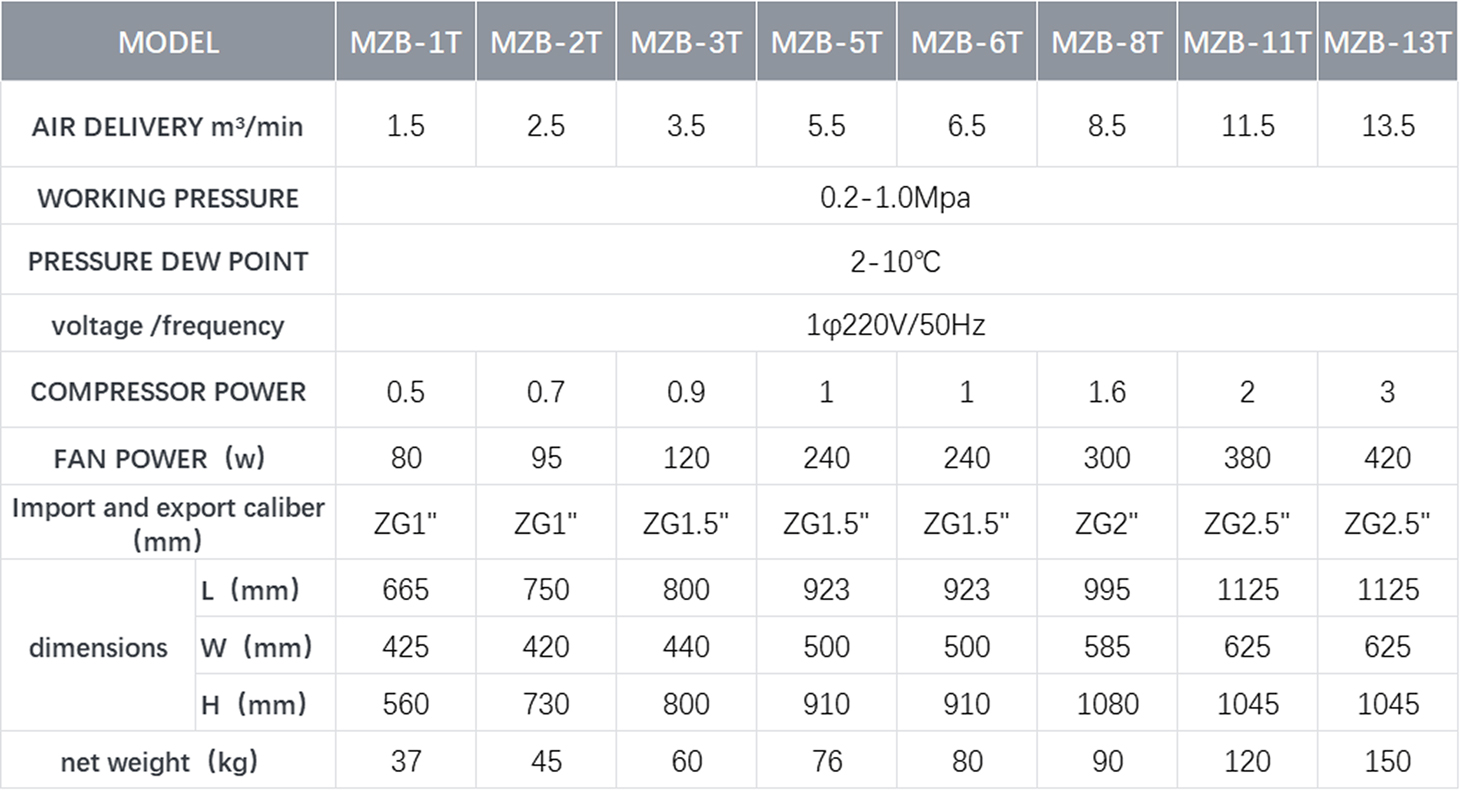Click the air delivery value 11.5
The width and height of the screenshot is (1460, 790).
coord(1247,127)
